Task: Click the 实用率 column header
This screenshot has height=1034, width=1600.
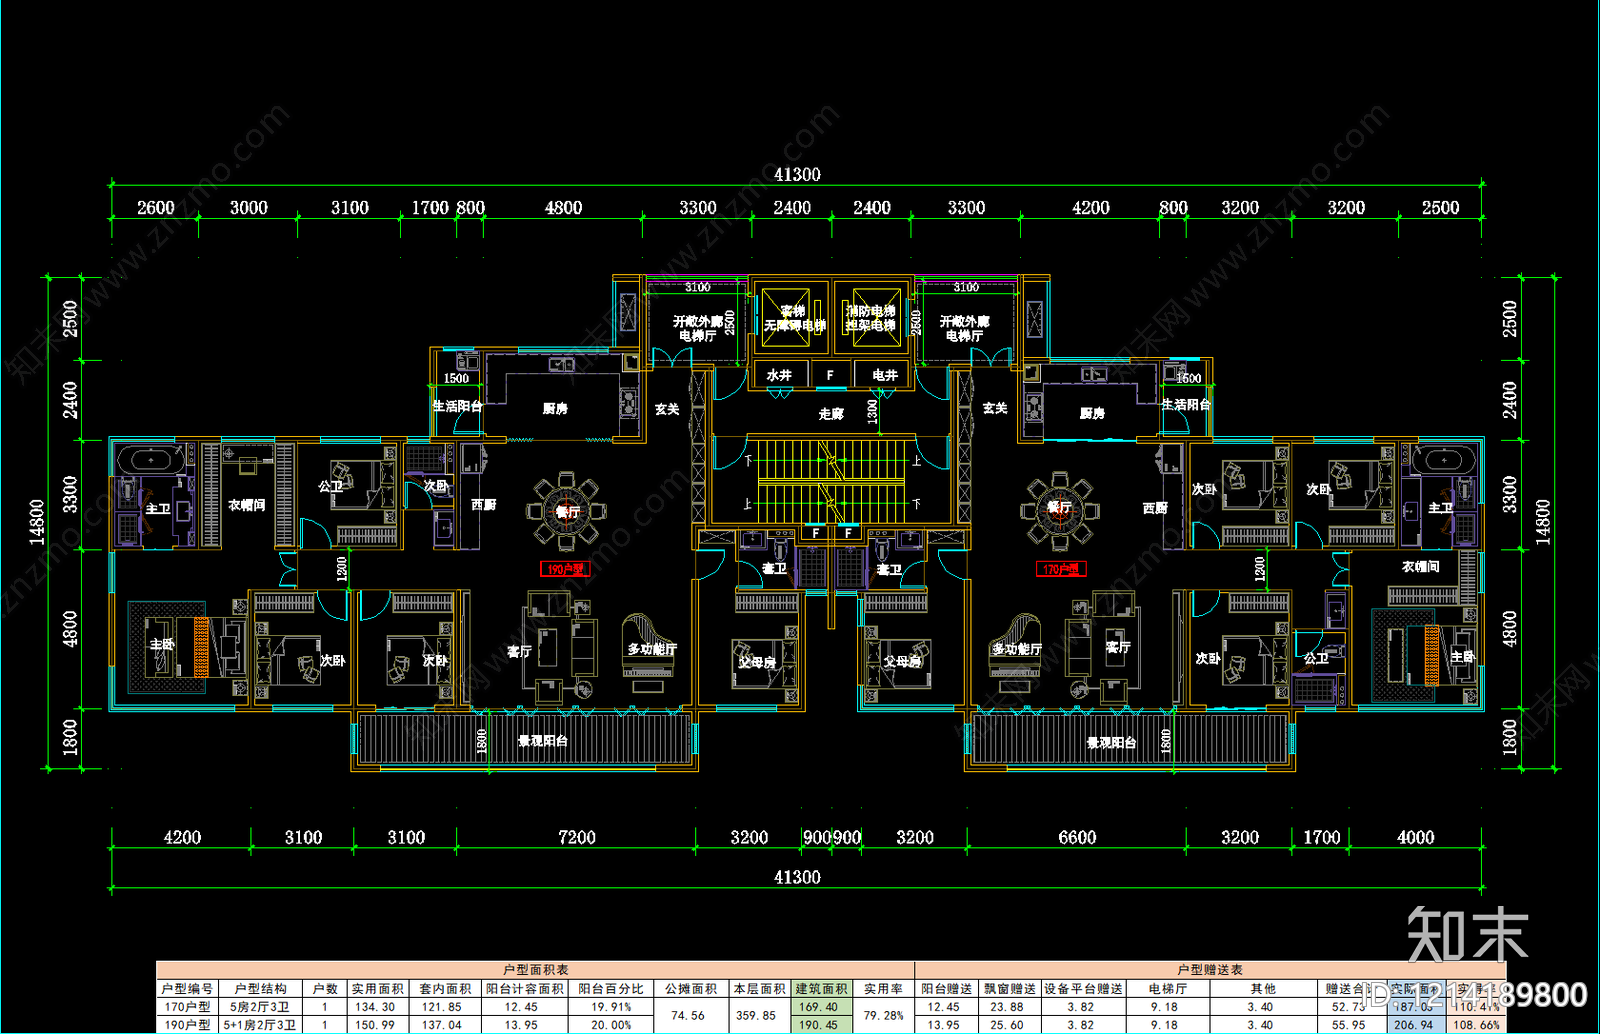Action: click(x=883, y=989)
